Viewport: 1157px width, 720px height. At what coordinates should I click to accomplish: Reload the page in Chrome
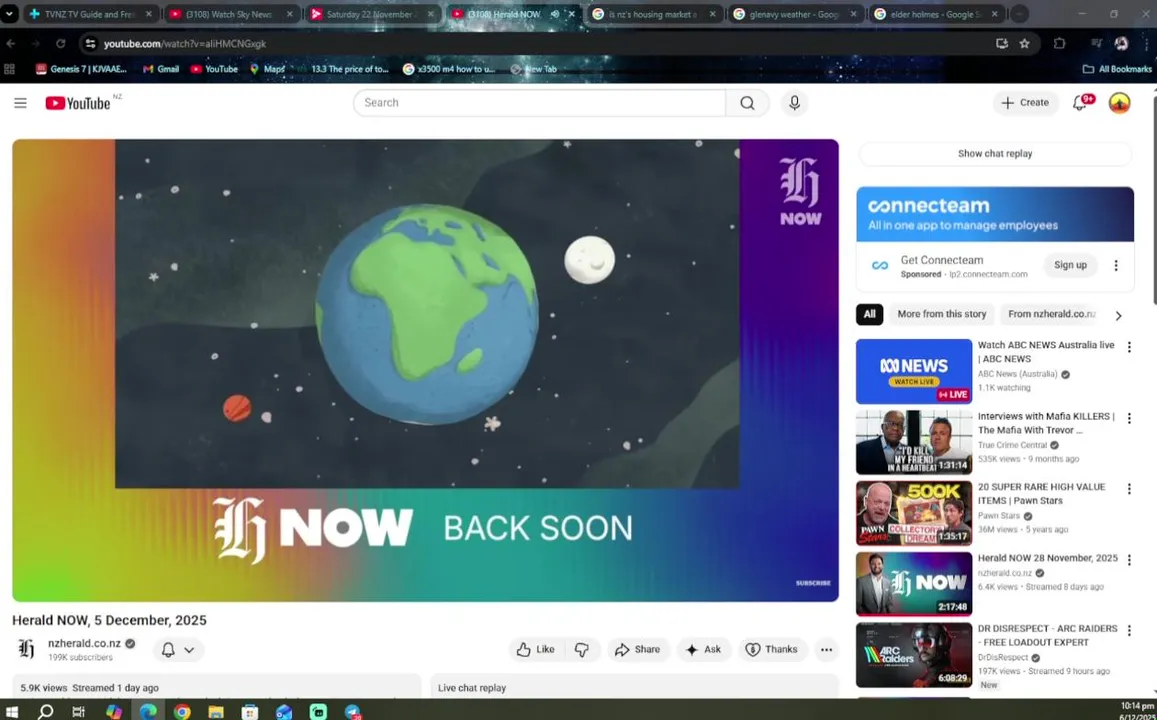pos(61,44)
